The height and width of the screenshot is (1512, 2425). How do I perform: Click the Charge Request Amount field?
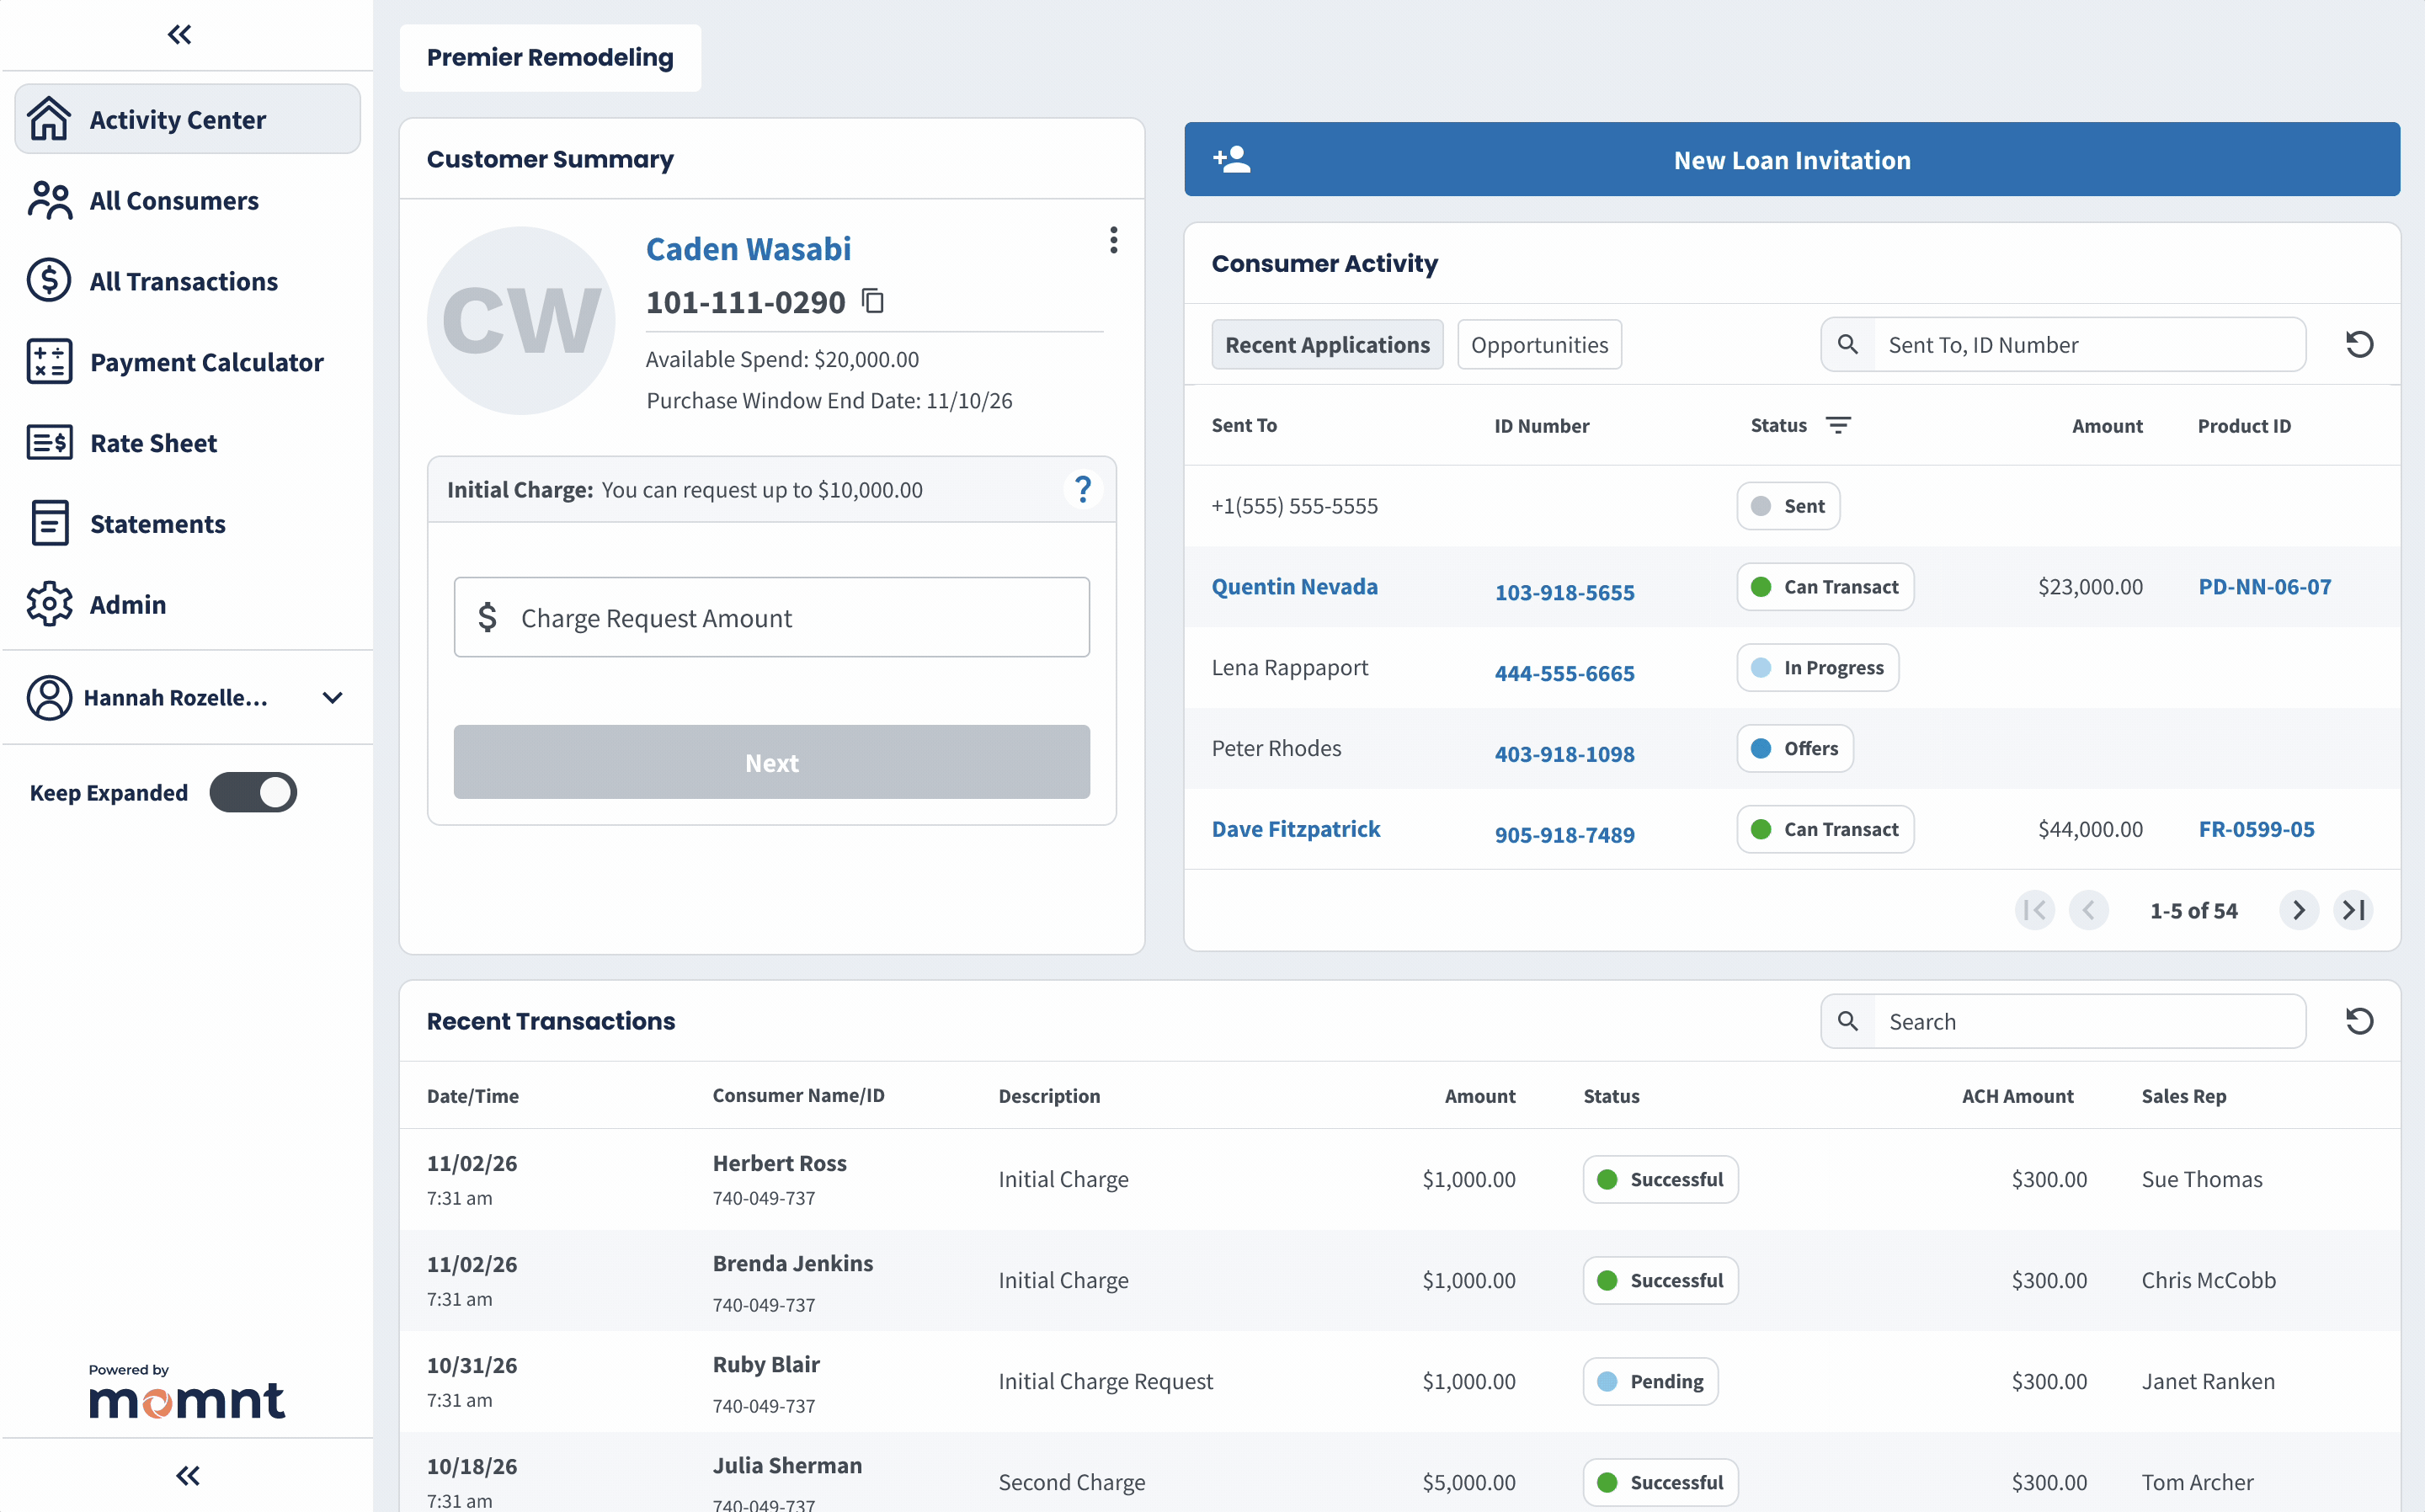(x=770, y=617)
